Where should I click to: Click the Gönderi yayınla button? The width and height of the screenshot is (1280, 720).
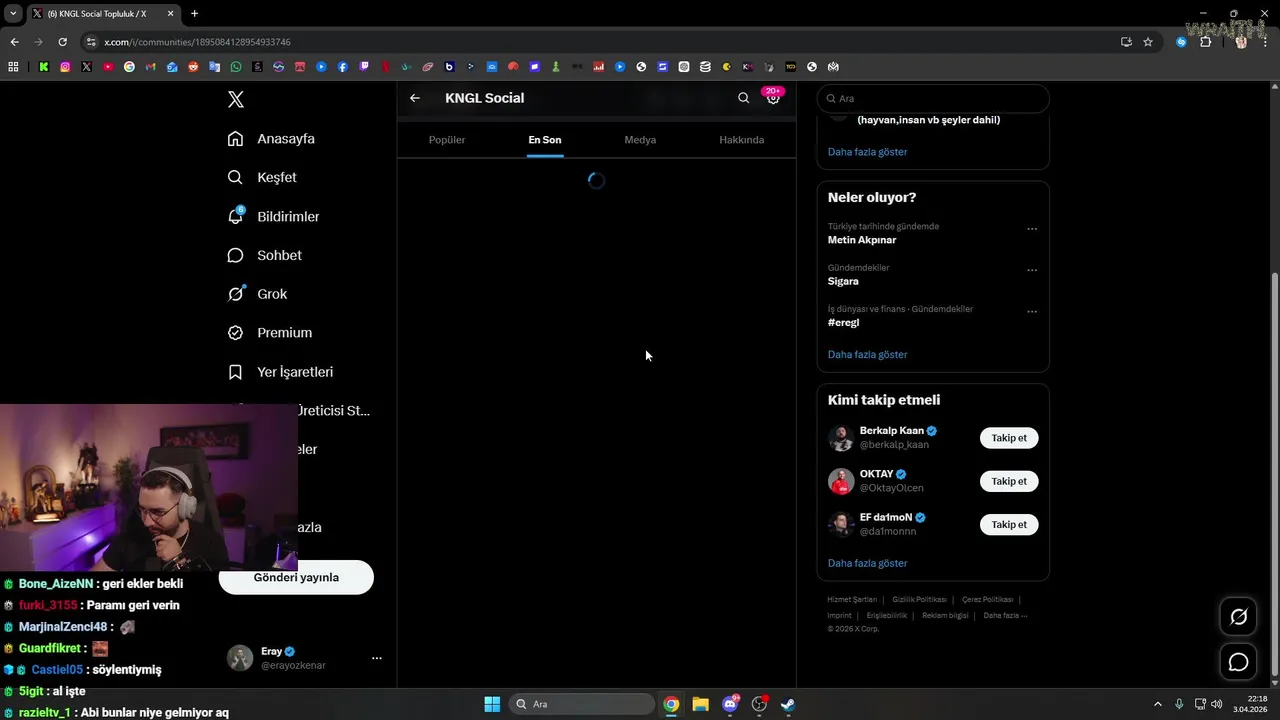[296, 577]
